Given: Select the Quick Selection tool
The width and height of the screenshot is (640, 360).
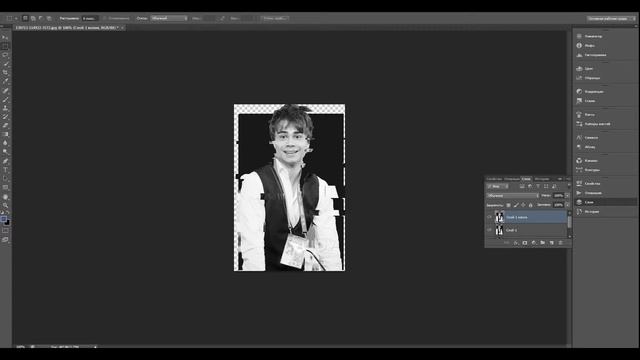Looking at the screenshot, I should pyautogui.click(x=5, y=64).
